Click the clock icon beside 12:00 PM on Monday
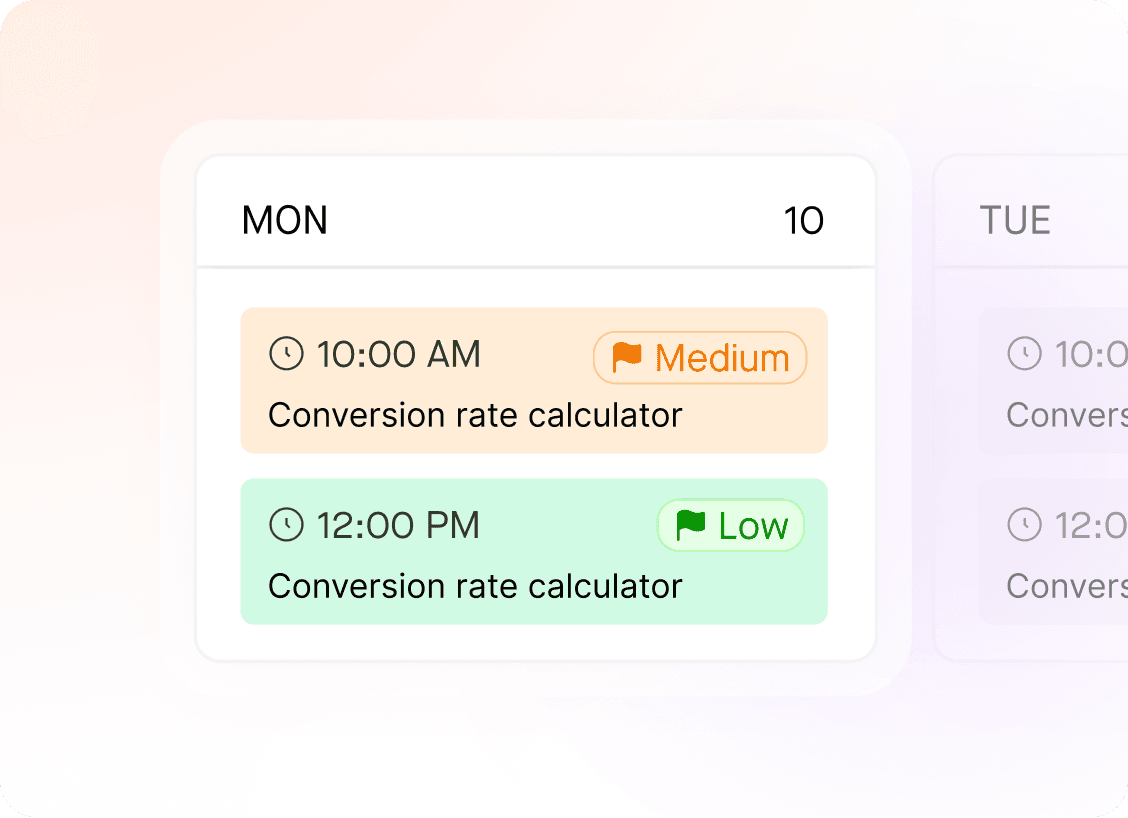 click(x=286, y=525)
